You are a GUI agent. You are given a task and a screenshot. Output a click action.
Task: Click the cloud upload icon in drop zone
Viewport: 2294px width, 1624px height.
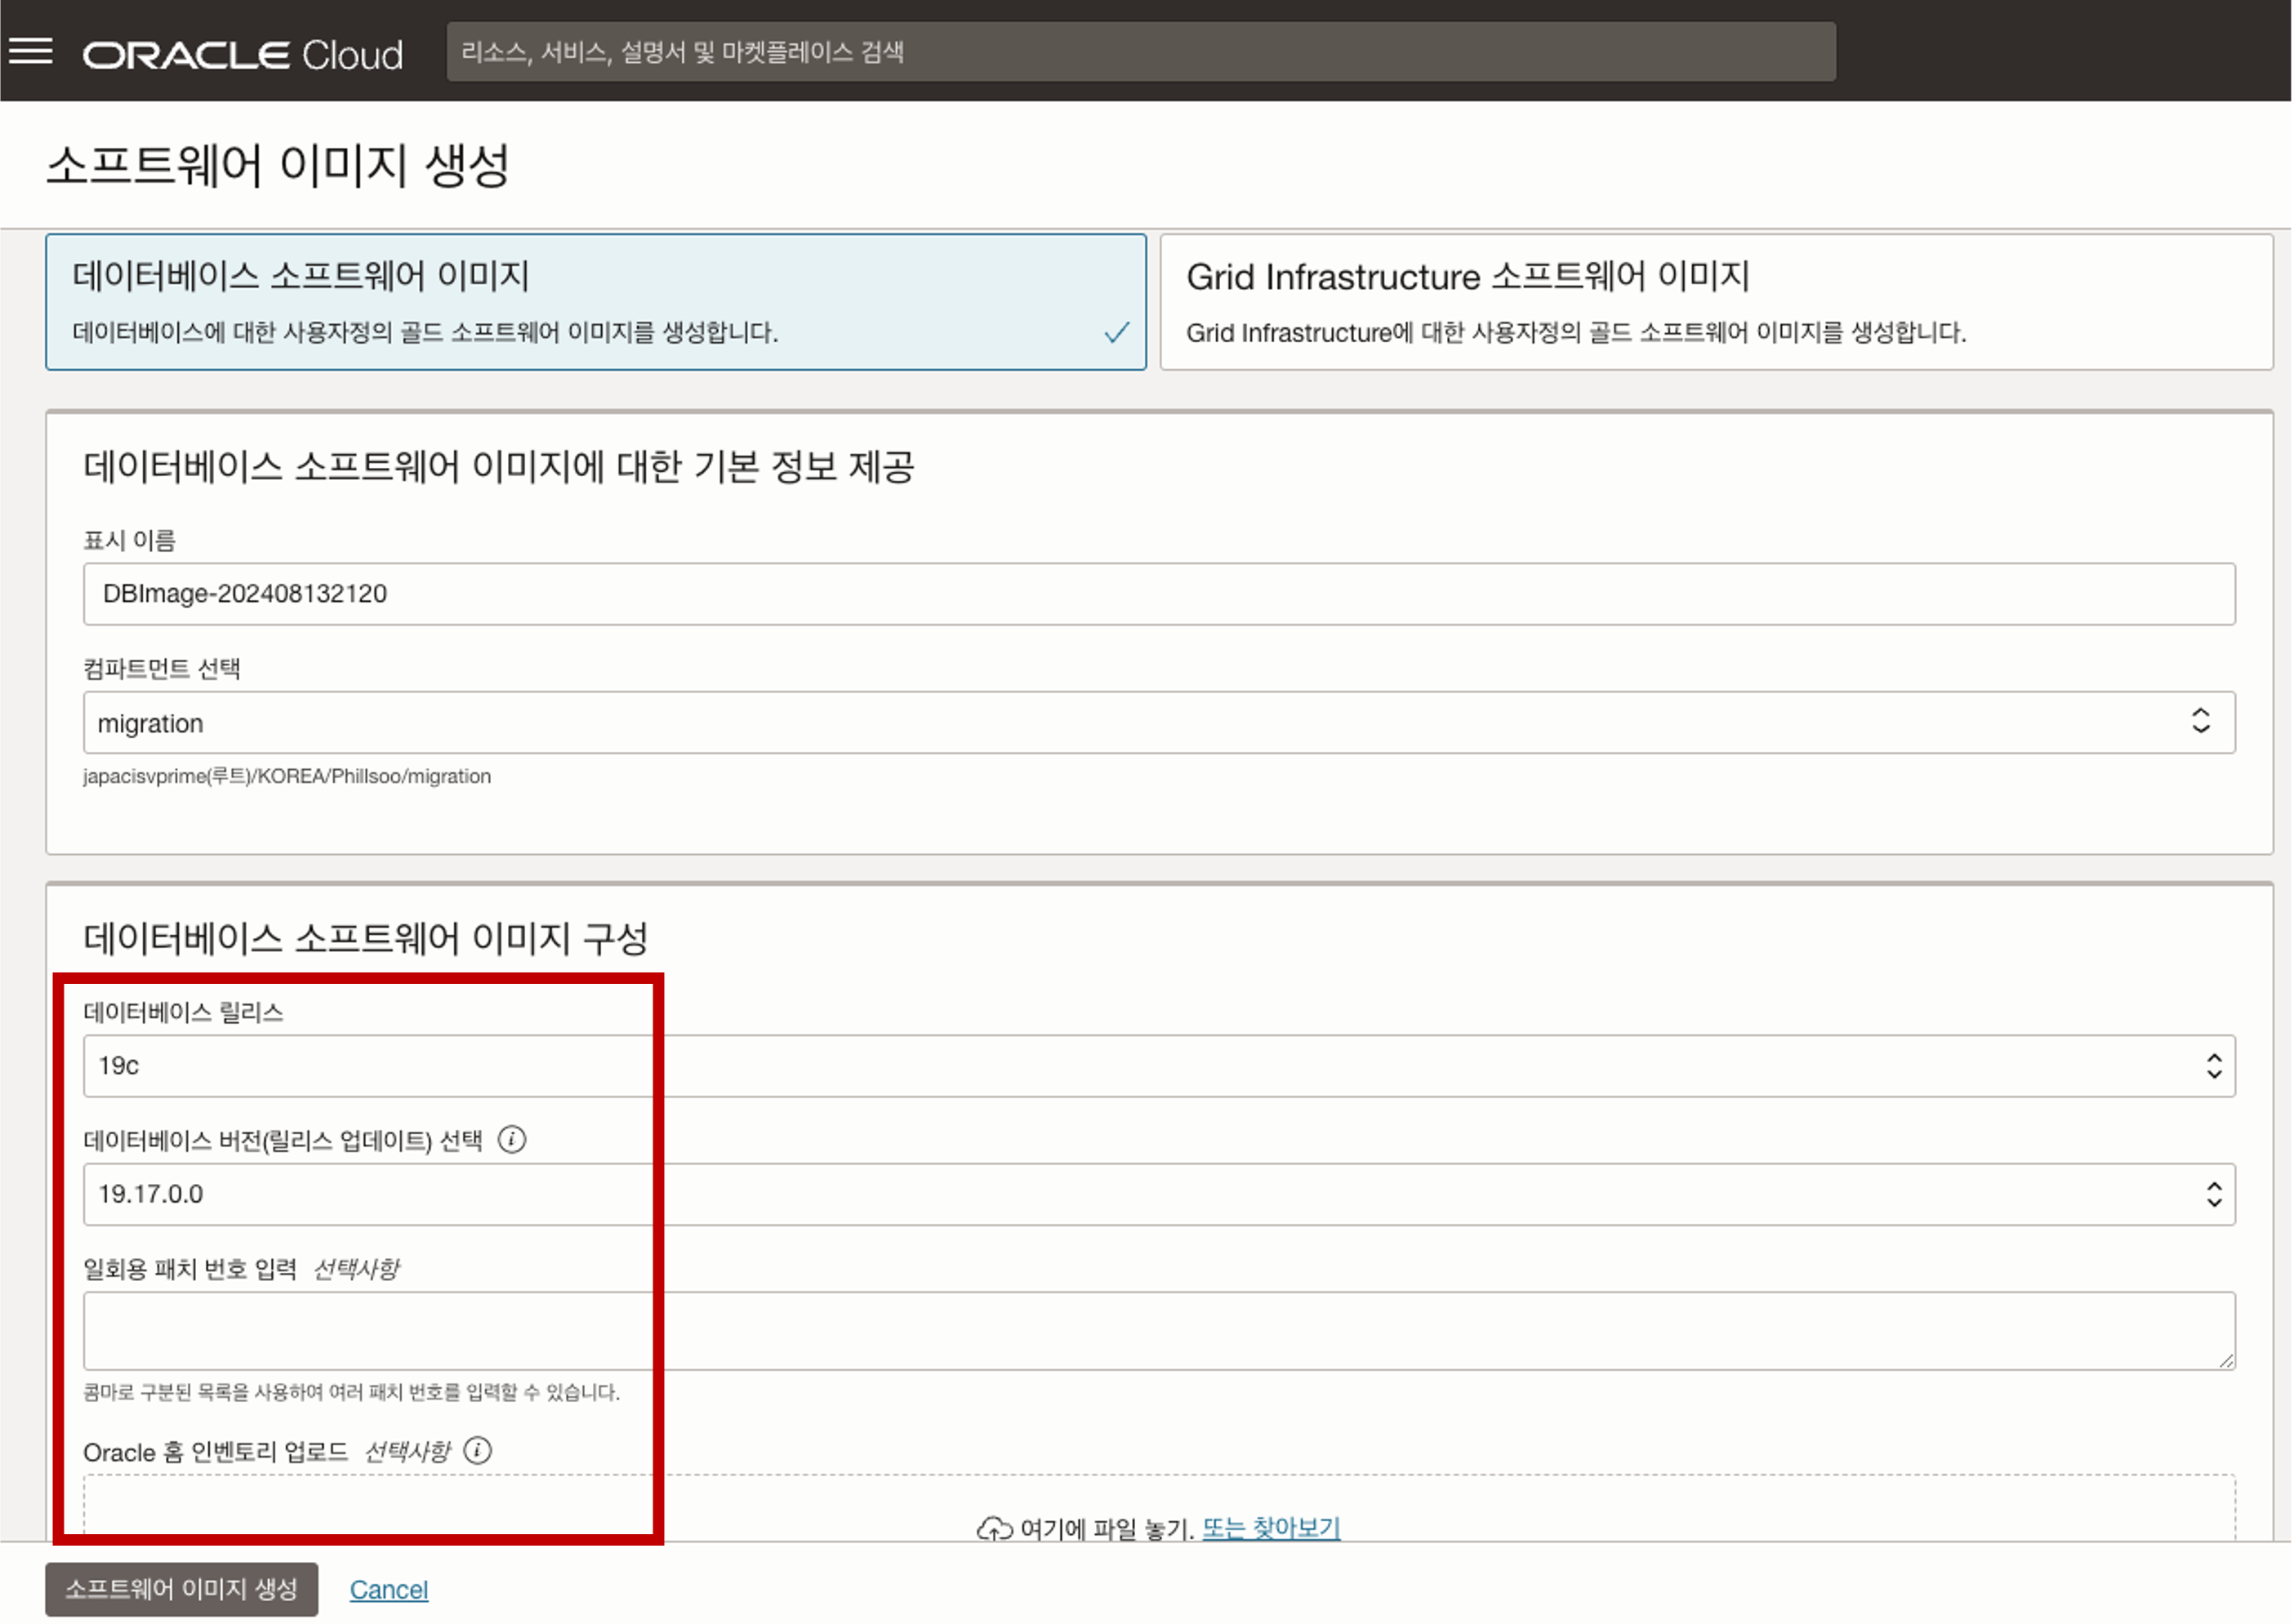click(994, 1529)
